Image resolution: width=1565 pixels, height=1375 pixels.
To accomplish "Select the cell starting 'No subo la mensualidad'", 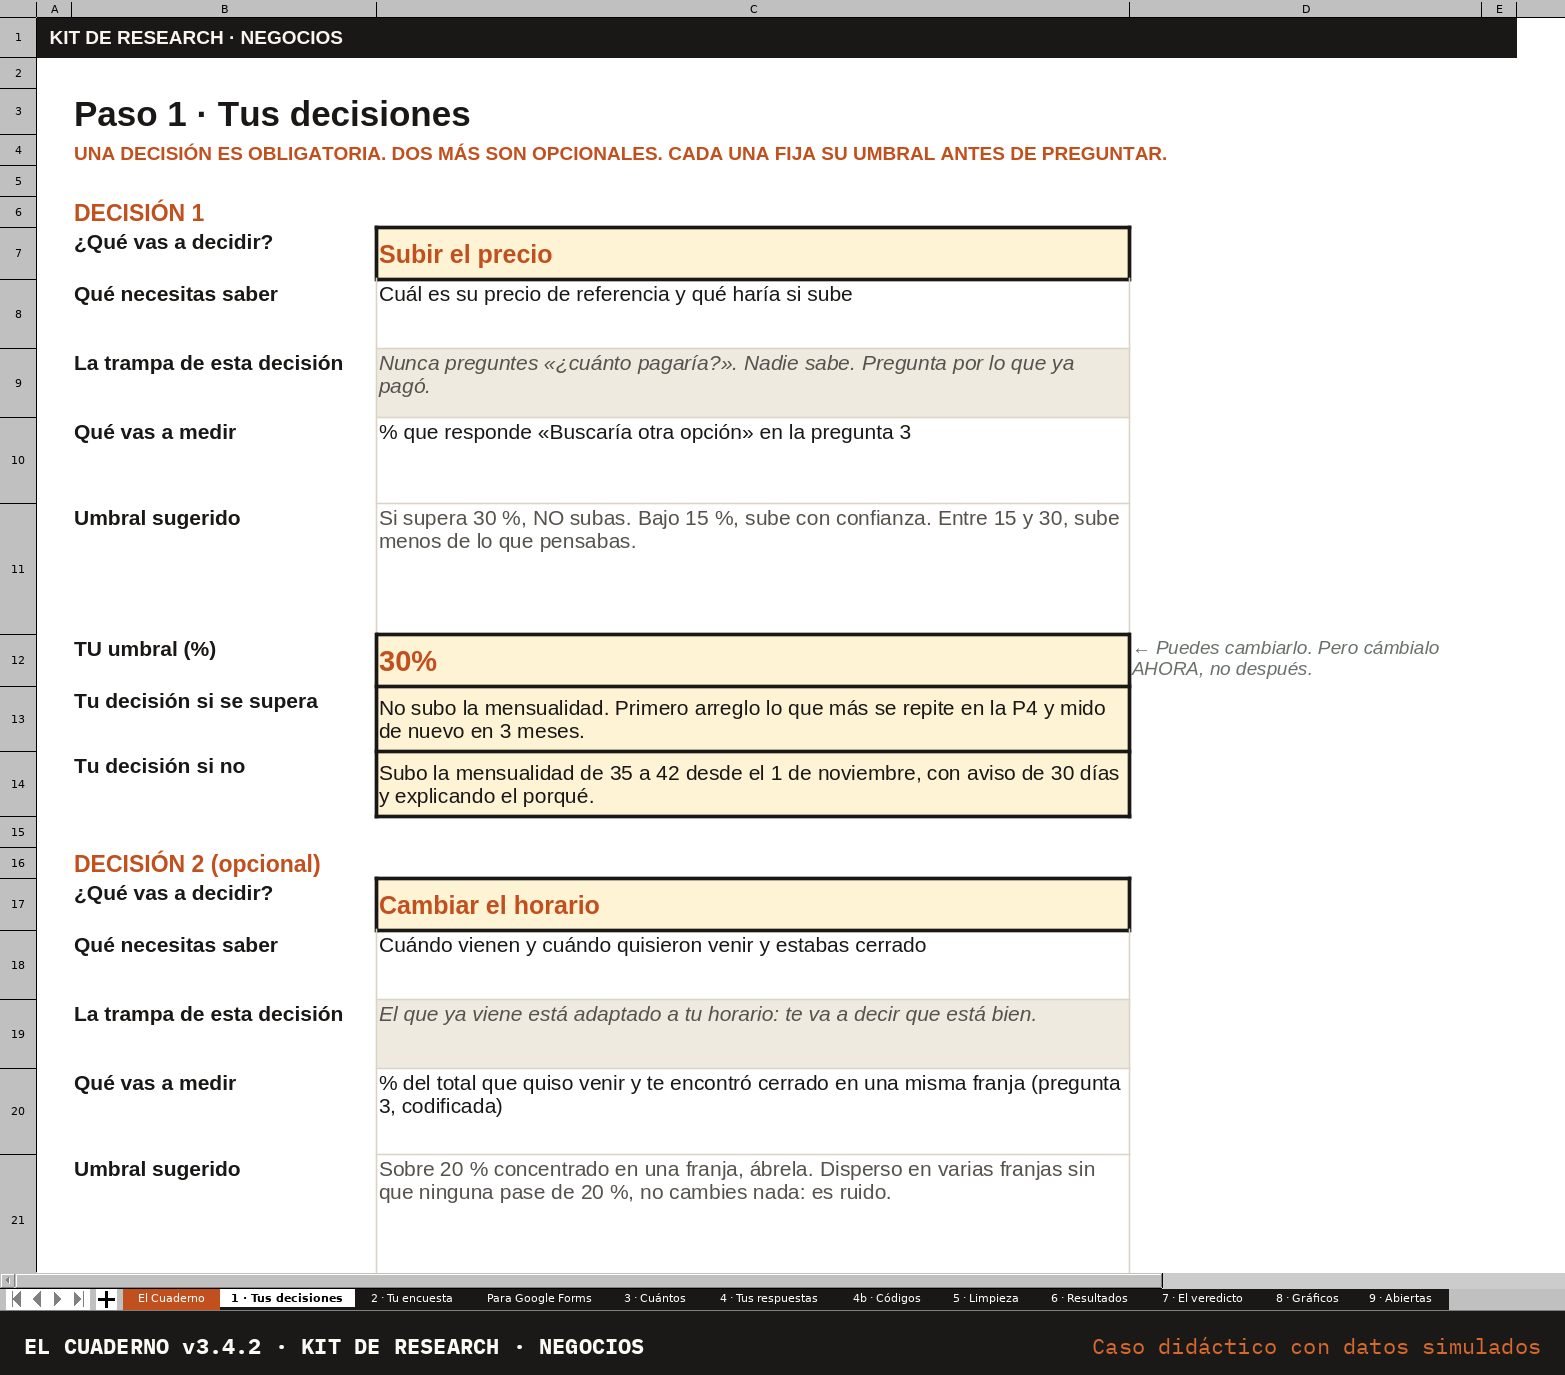I will click(753, 719).
